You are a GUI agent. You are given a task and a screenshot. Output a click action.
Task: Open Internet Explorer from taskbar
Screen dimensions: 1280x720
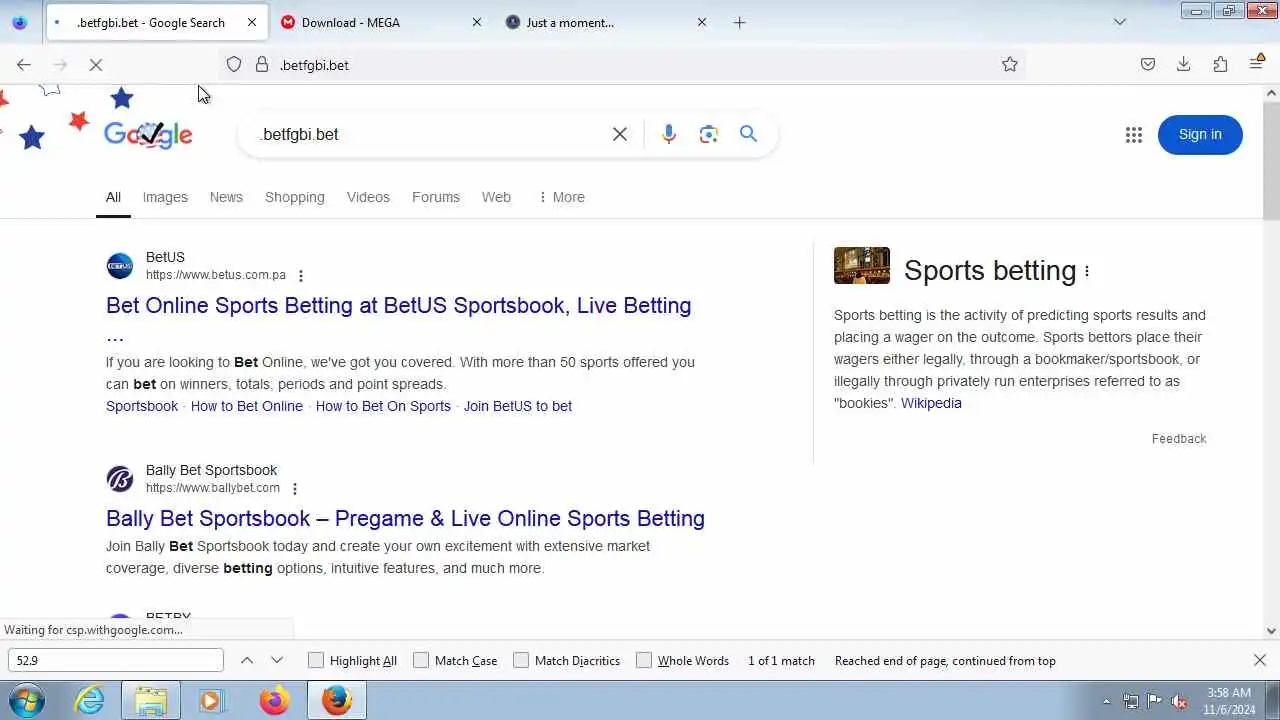click(90, 701)
